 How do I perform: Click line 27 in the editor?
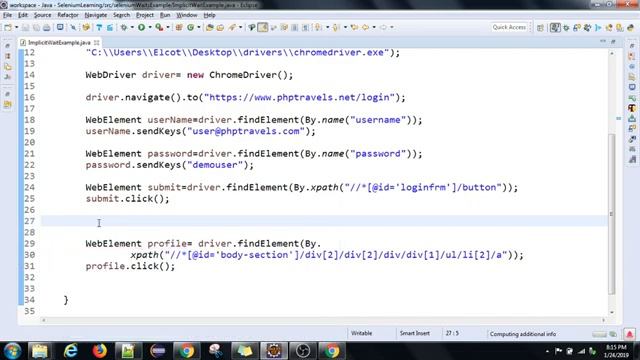coord(324,221)
